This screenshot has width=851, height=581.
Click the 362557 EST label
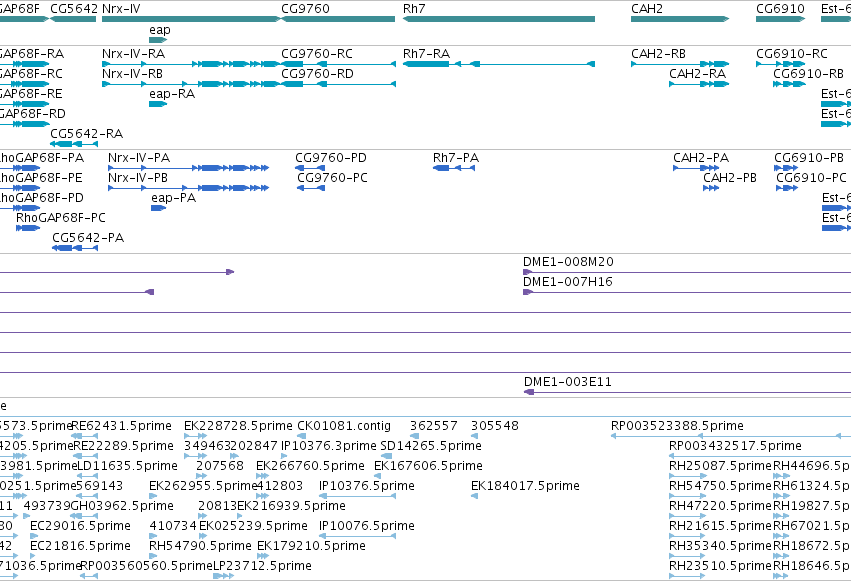[x=434, y=426]
